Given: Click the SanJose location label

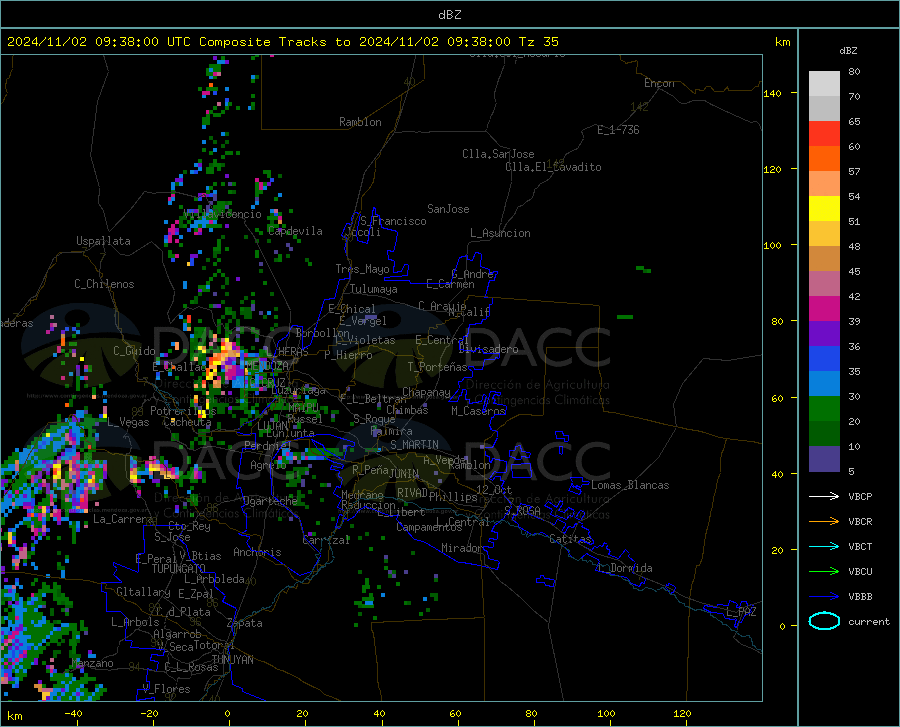Looking at the screenshot, I should [448, 209].
